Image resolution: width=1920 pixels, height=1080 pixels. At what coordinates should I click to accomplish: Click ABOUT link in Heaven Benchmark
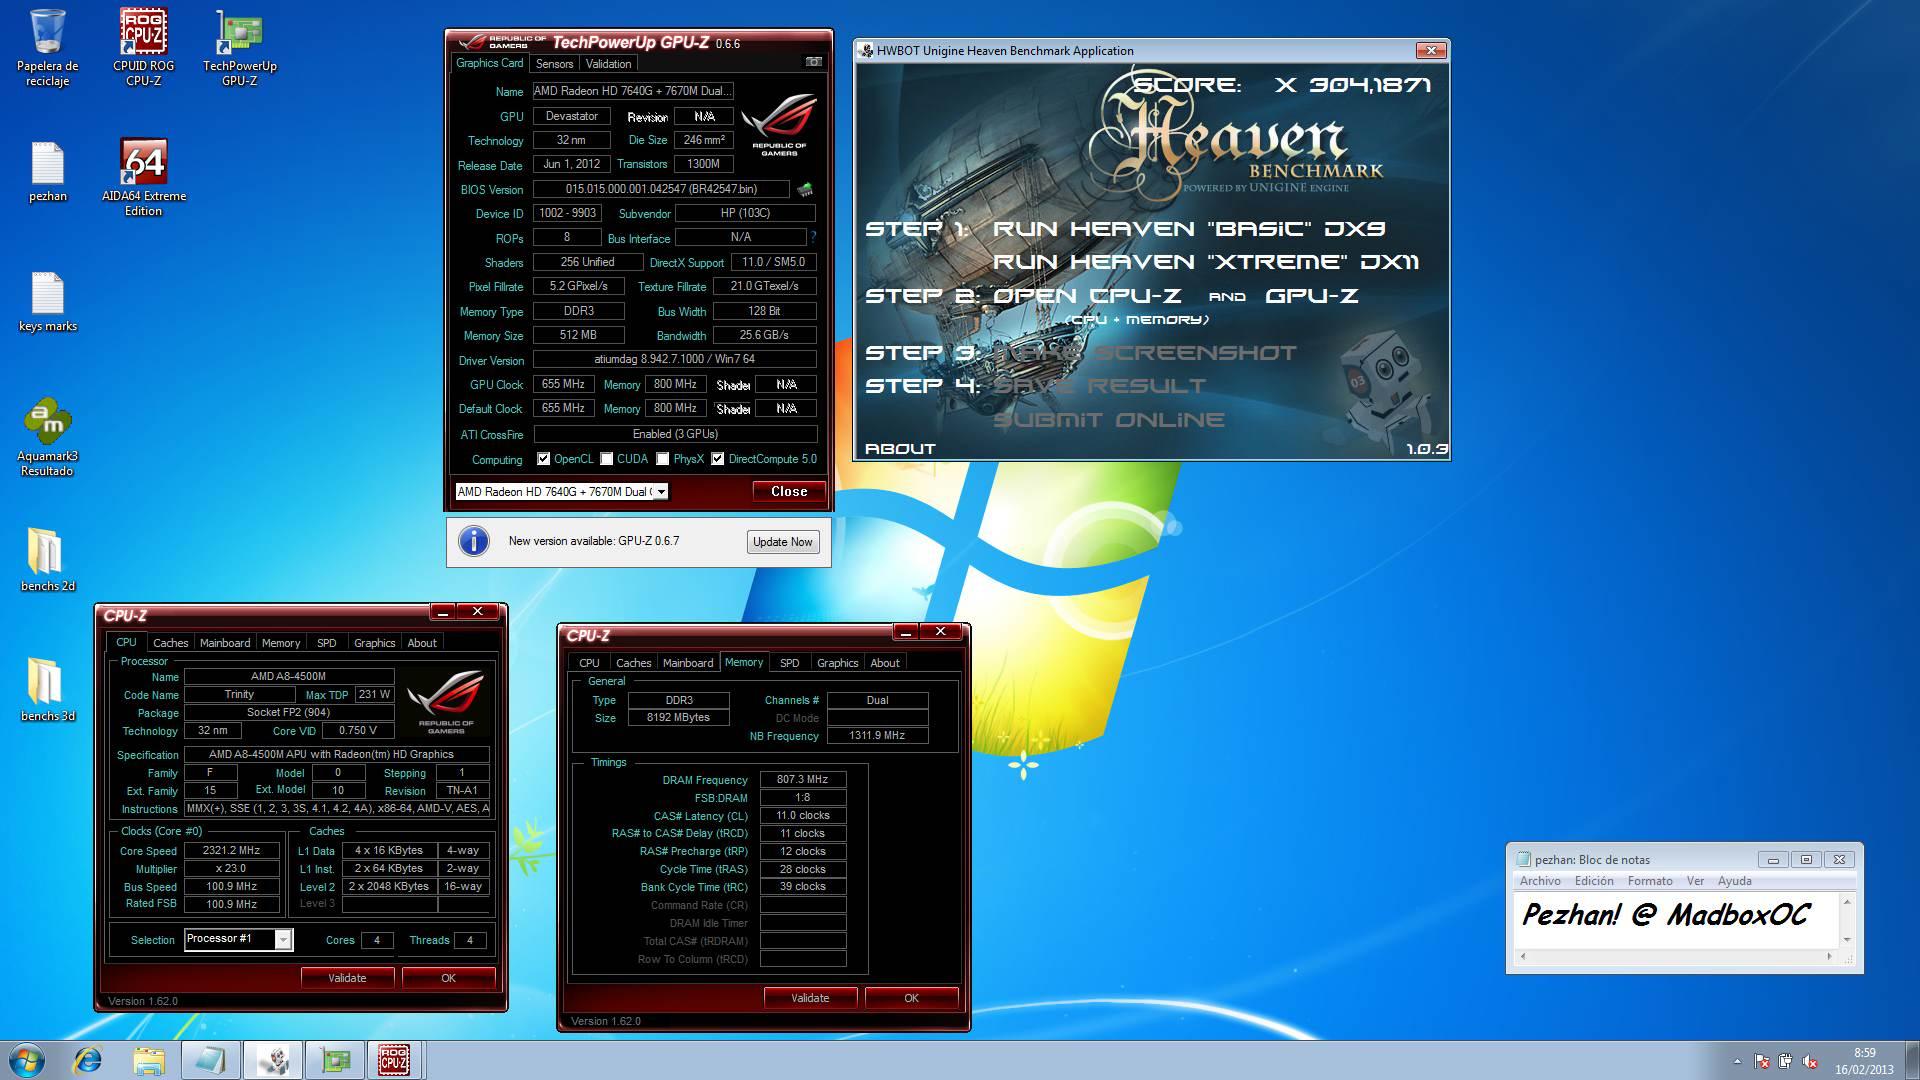(x=900, y=449)
